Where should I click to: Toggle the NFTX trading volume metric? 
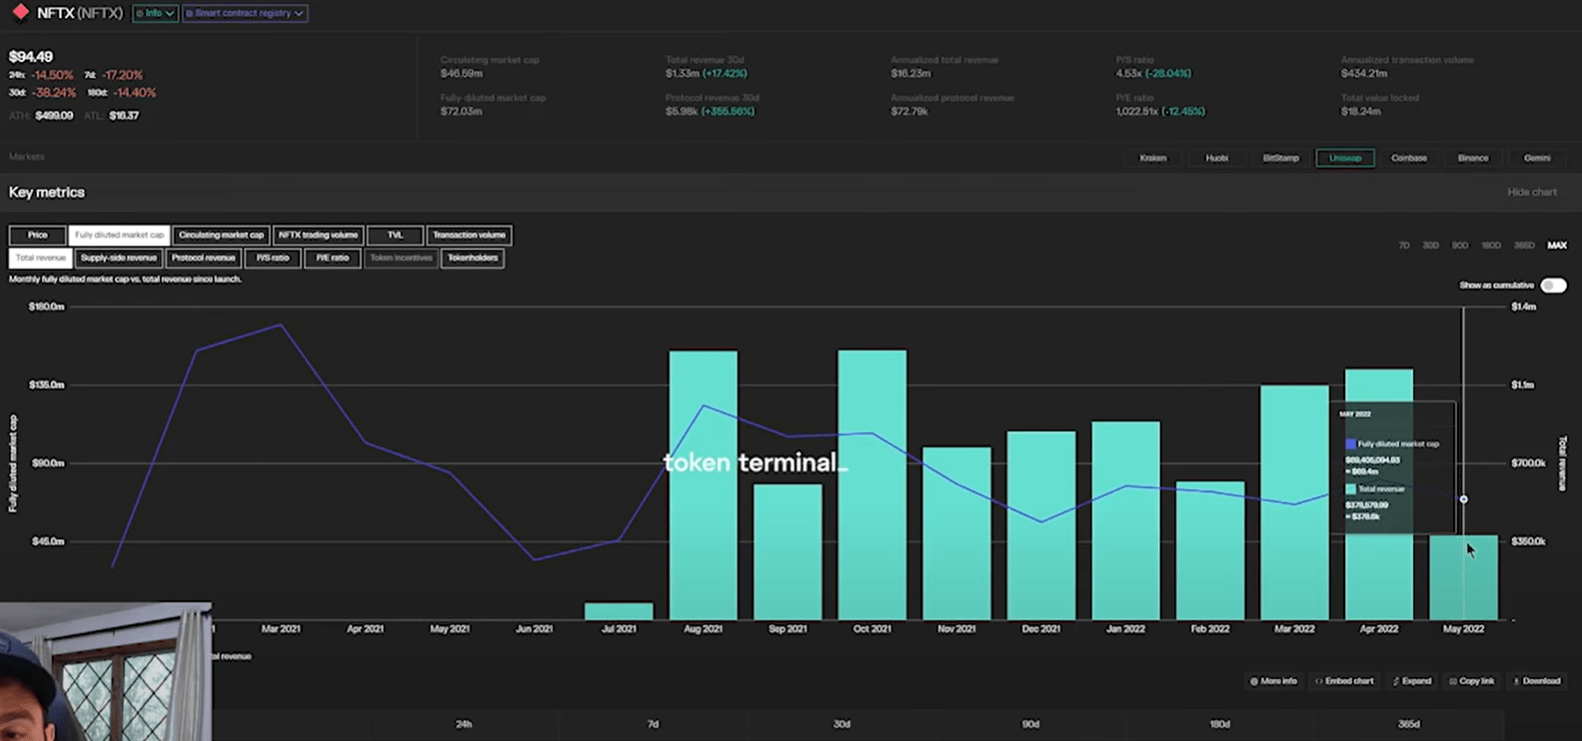pyautogui.click(x=318, y=235)
